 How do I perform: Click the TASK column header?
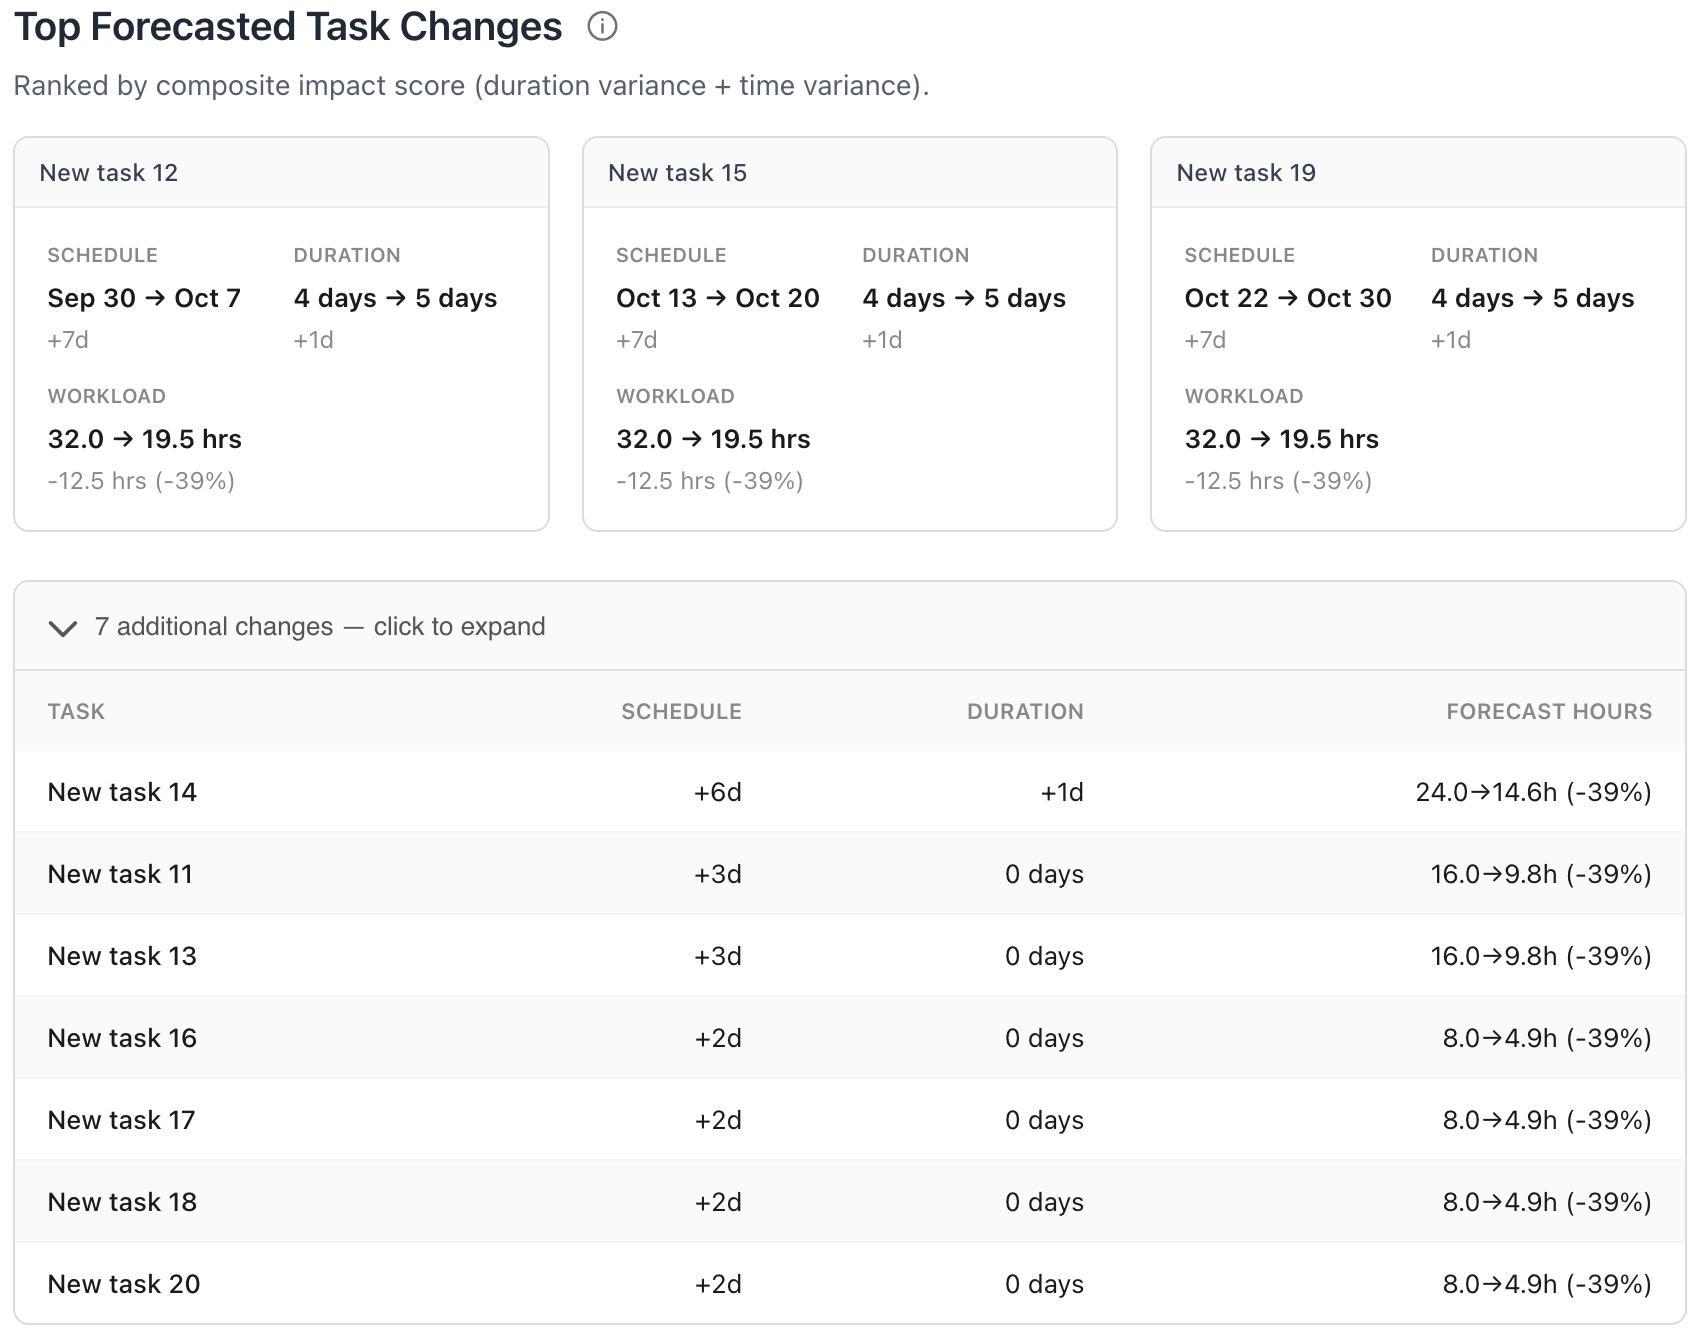coord(76,712)
